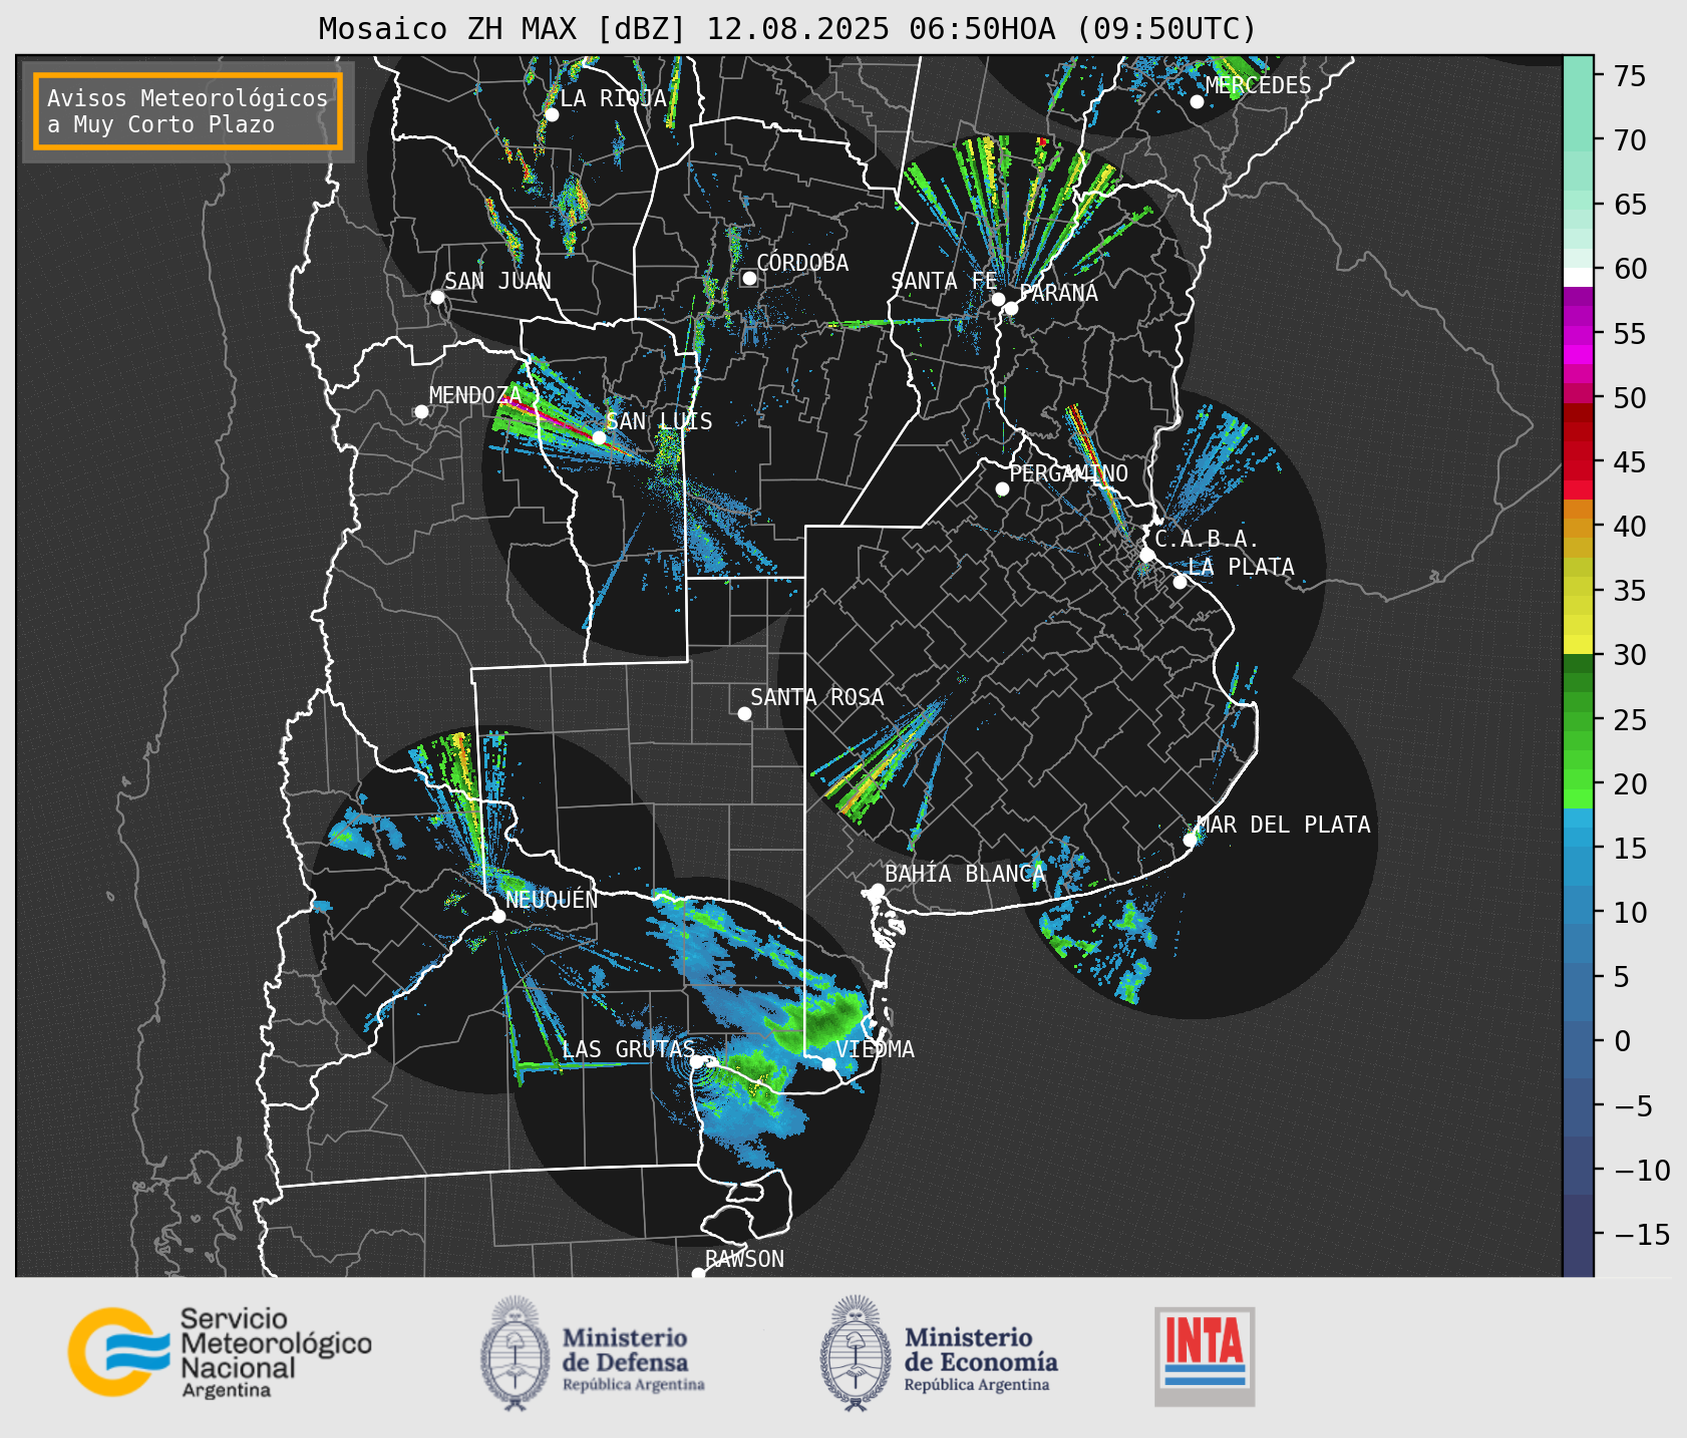Click the 0 label on the color scale
Image resolution: width=1687 pixels, height=1438 pixels.
[1622, 1041]
